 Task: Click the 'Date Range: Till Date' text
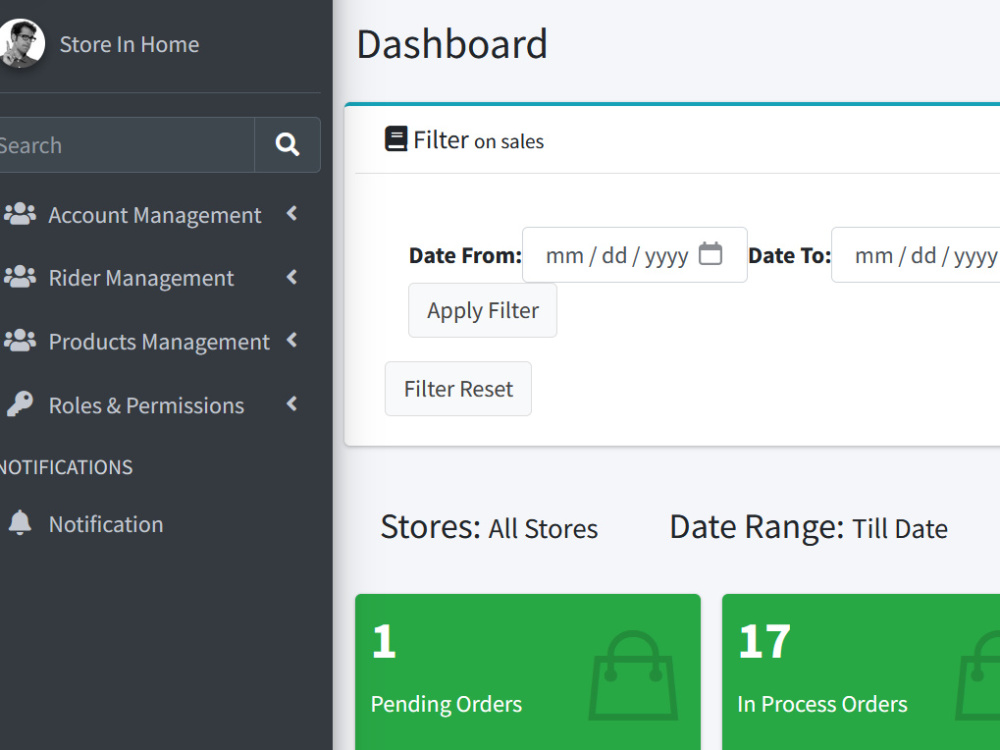(809, 527)
